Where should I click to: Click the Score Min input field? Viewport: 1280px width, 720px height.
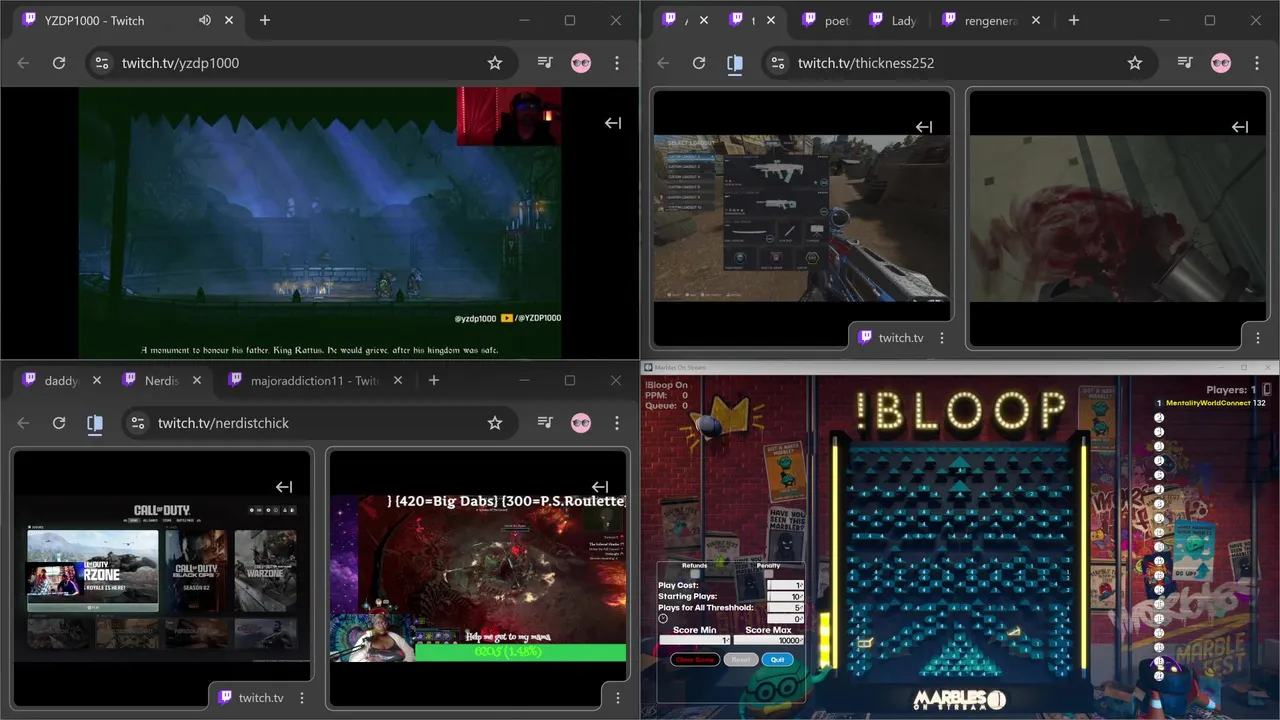[695, 640]
